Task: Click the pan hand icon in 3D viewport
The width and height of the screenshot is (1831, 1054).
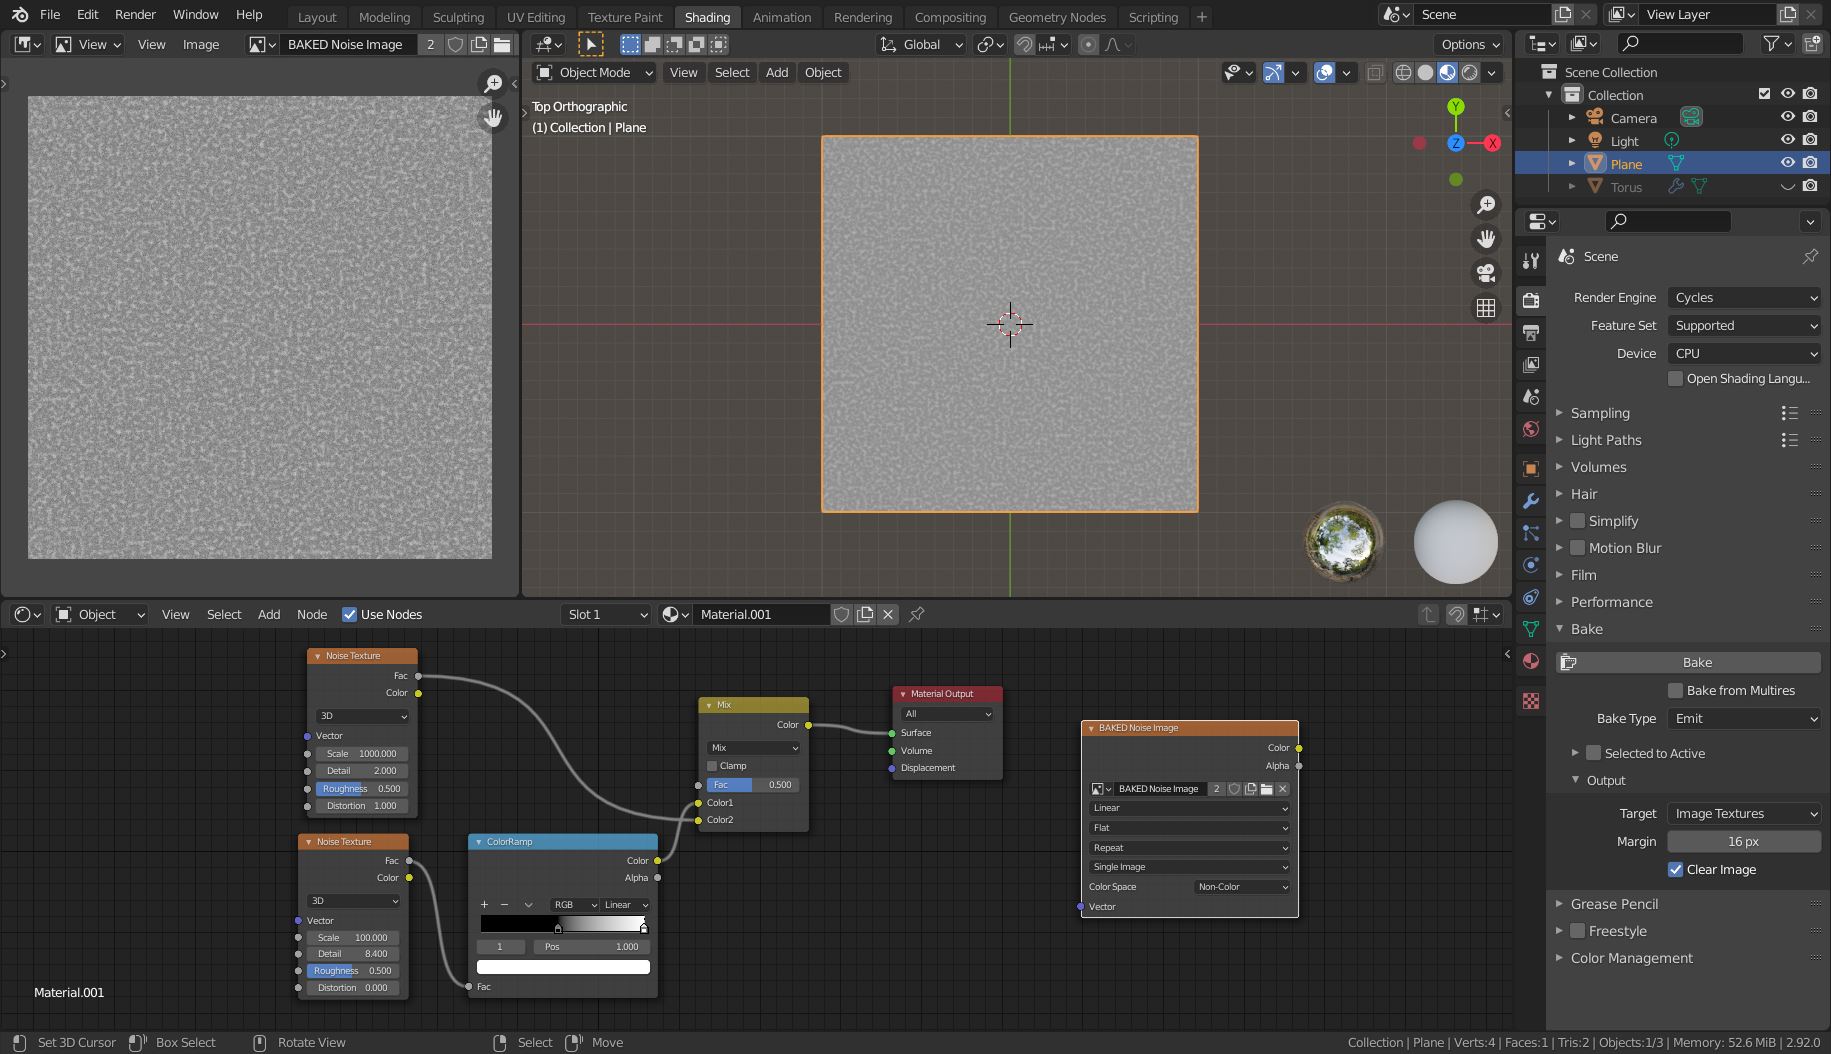Action: [1486, 239]
